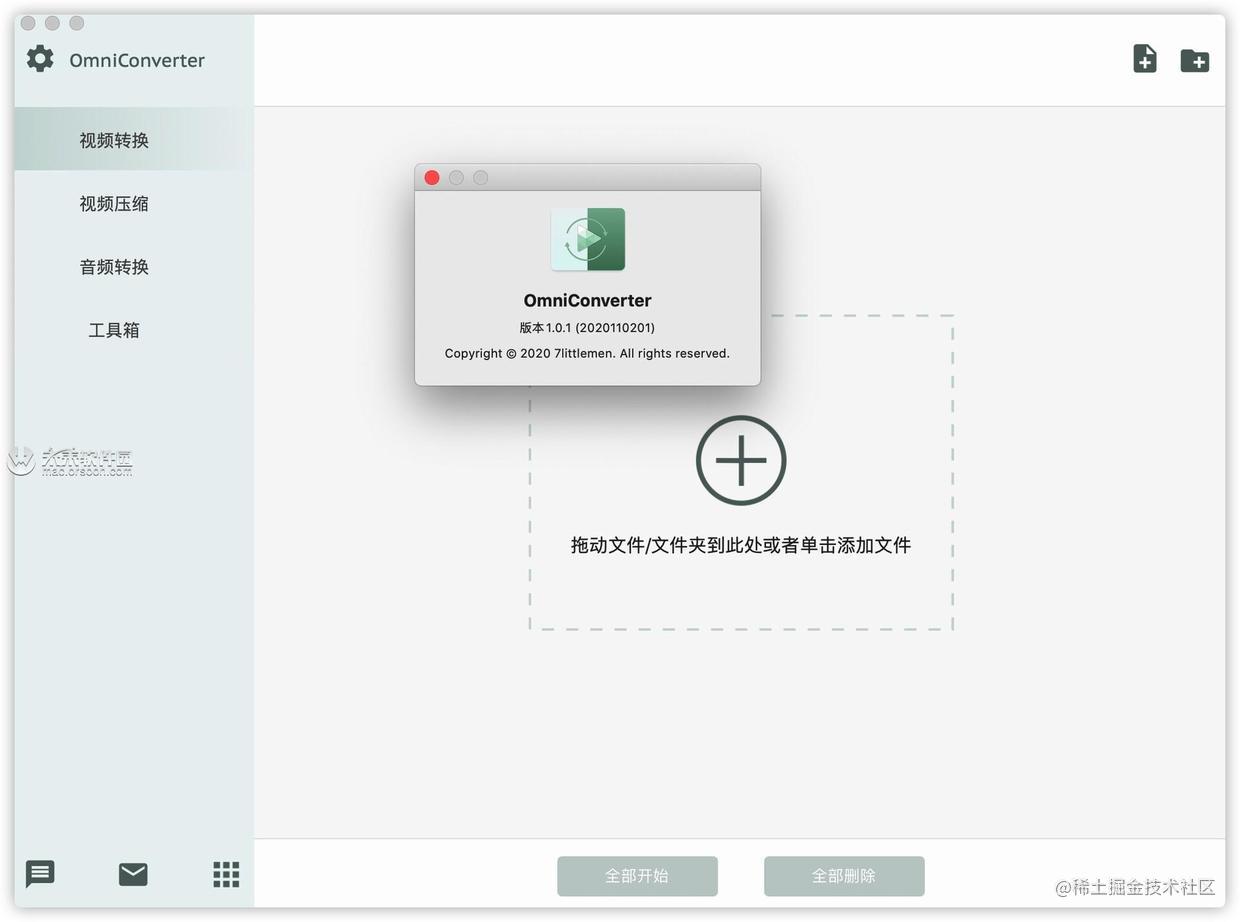This screenshot has height=922, width=1240.
Task: Click the bold OmniConverter name in About dialog
Action: click(x=587, y=300)
